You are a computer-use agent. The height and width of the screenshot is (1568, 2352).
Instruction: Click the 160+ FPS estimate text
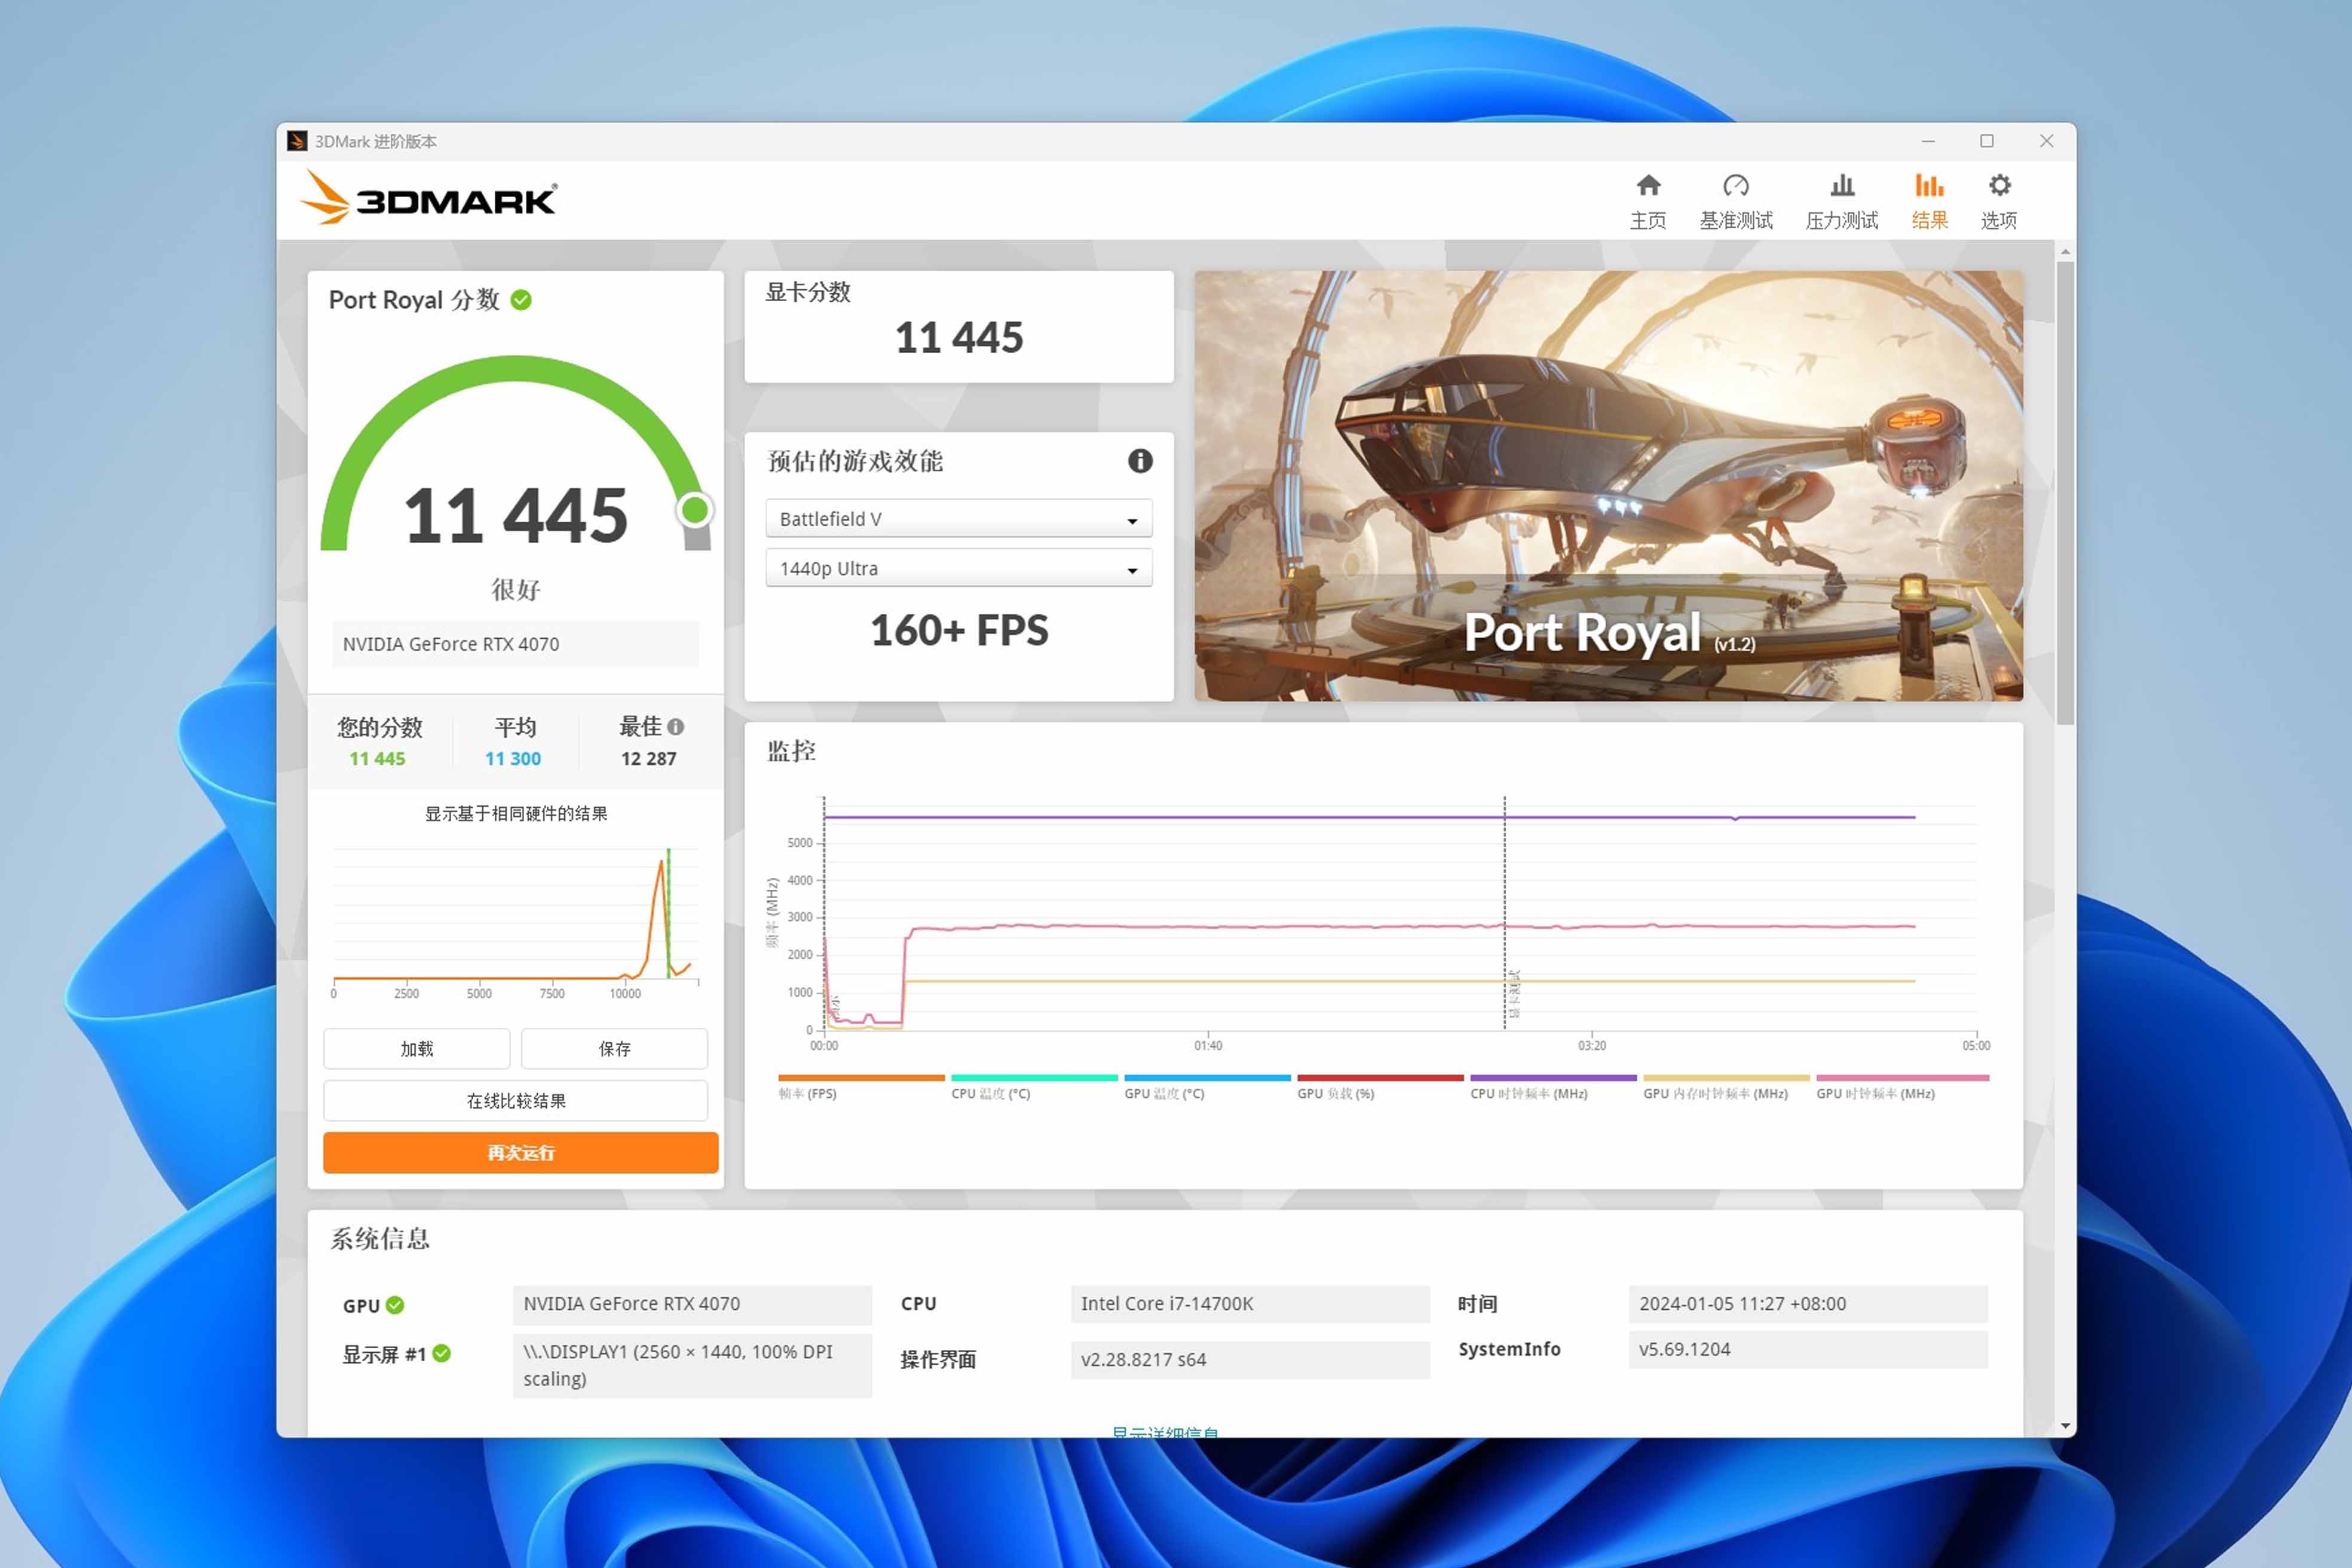point(959,631)
